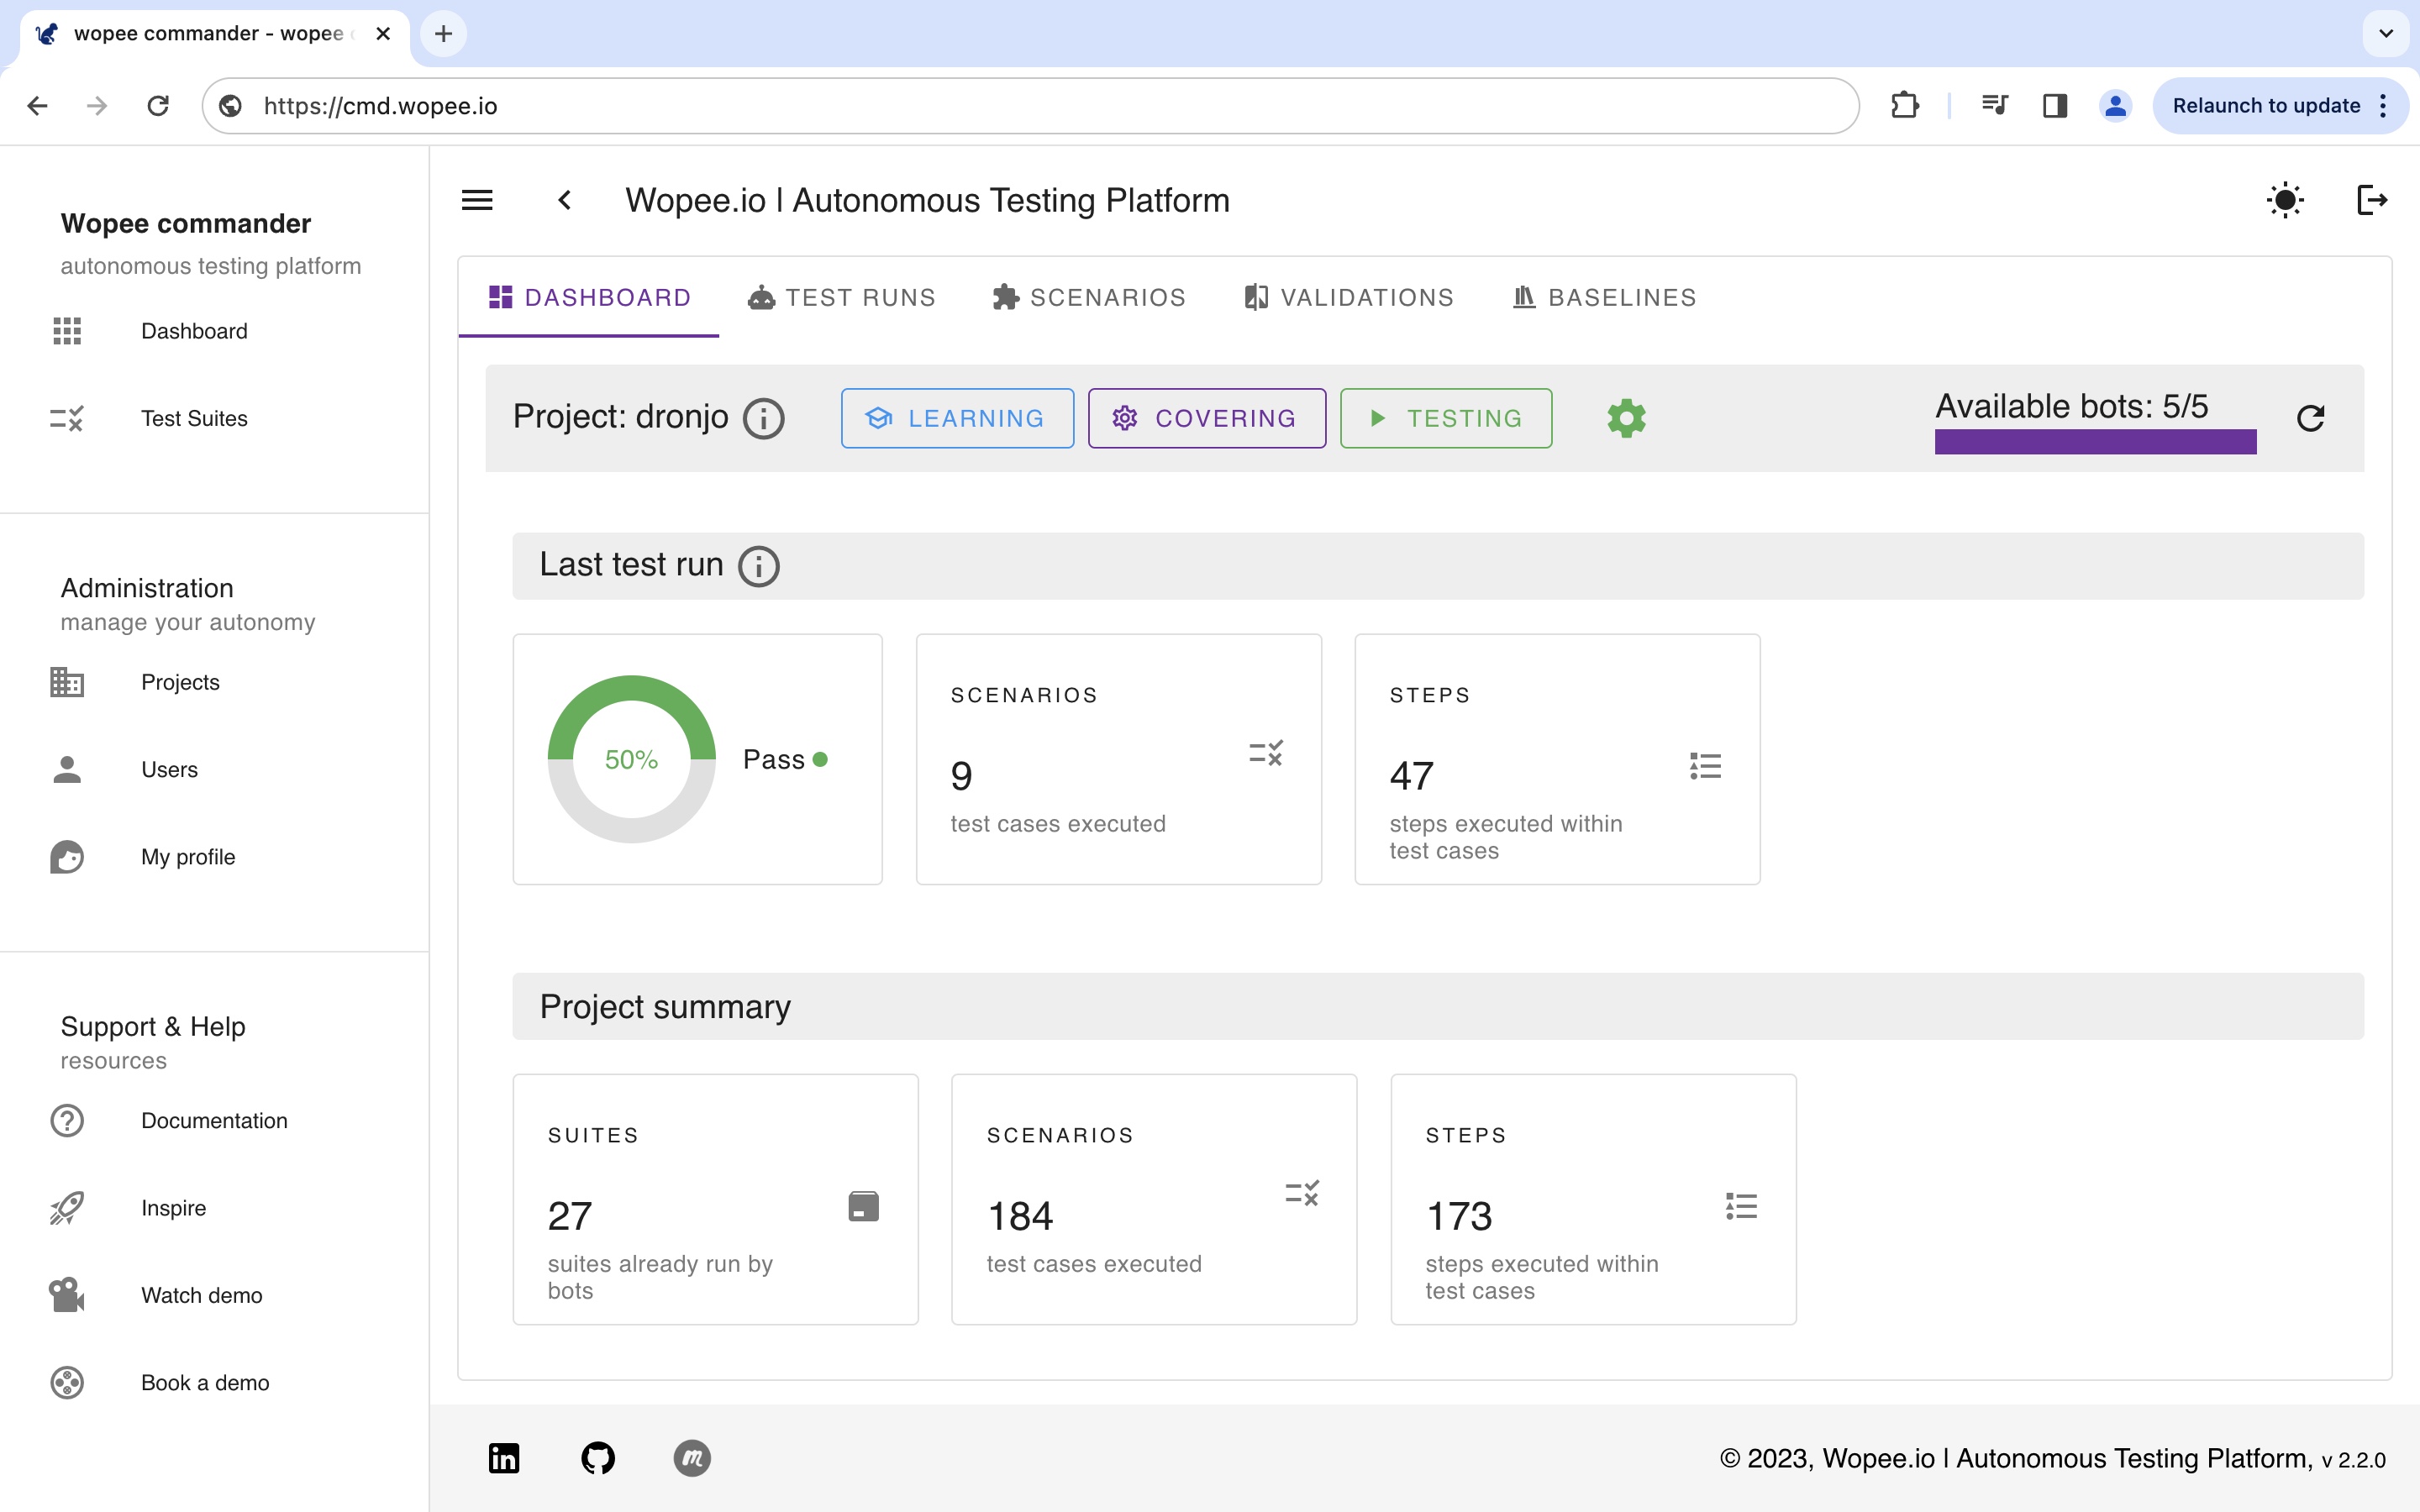Open the GitHub icon in the footer

[597, 1458]
